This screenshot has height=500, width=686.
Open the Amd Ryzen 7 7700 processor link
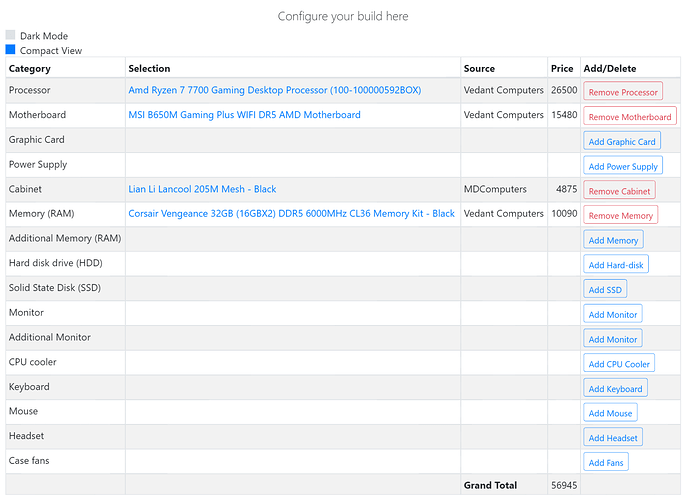pyautogui.click(x=274, y=90)
